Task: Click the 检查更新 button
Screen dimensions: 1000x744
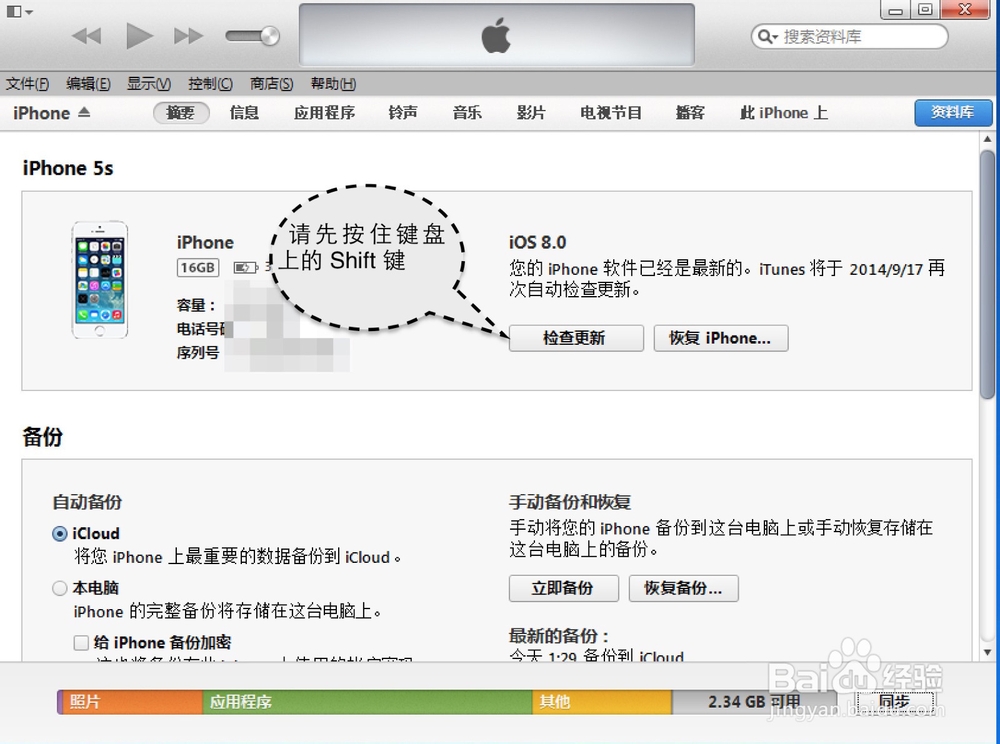Action: point(576,338)
